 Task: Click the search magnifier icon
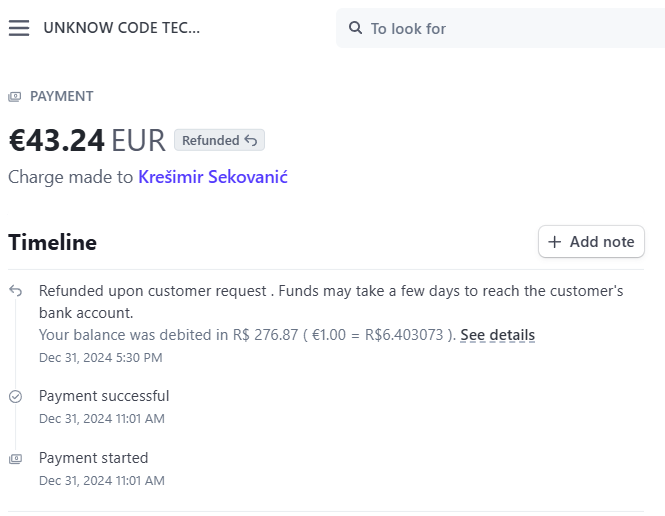click(x=355, y=28)
